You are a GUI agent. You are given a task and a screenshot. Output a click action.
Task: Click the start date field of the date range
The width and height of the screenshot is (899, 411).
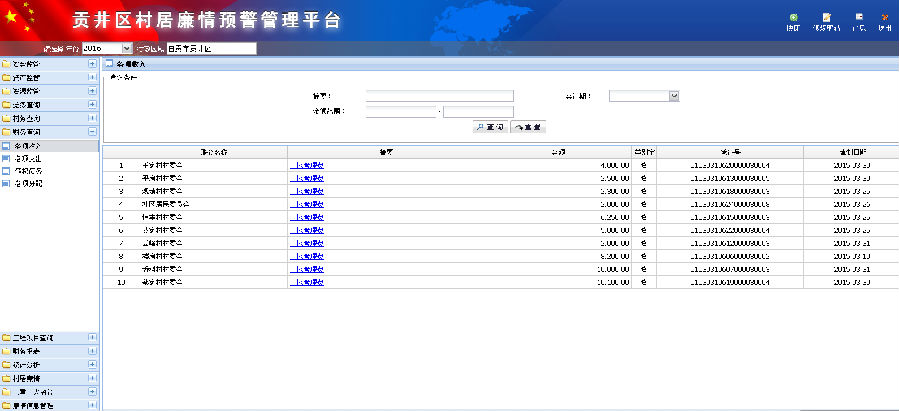402,111
